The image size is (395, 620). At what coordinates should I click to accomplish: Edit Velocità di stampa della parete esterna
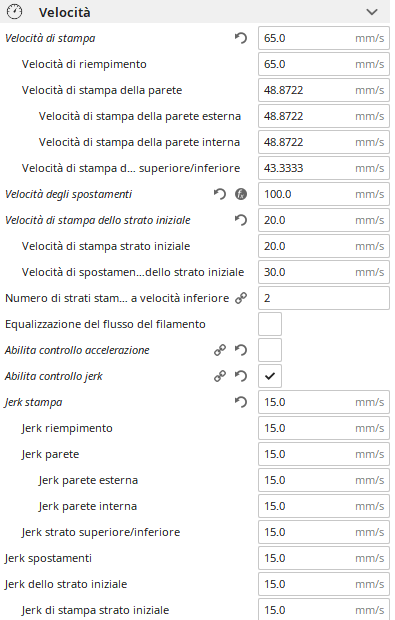324,116
